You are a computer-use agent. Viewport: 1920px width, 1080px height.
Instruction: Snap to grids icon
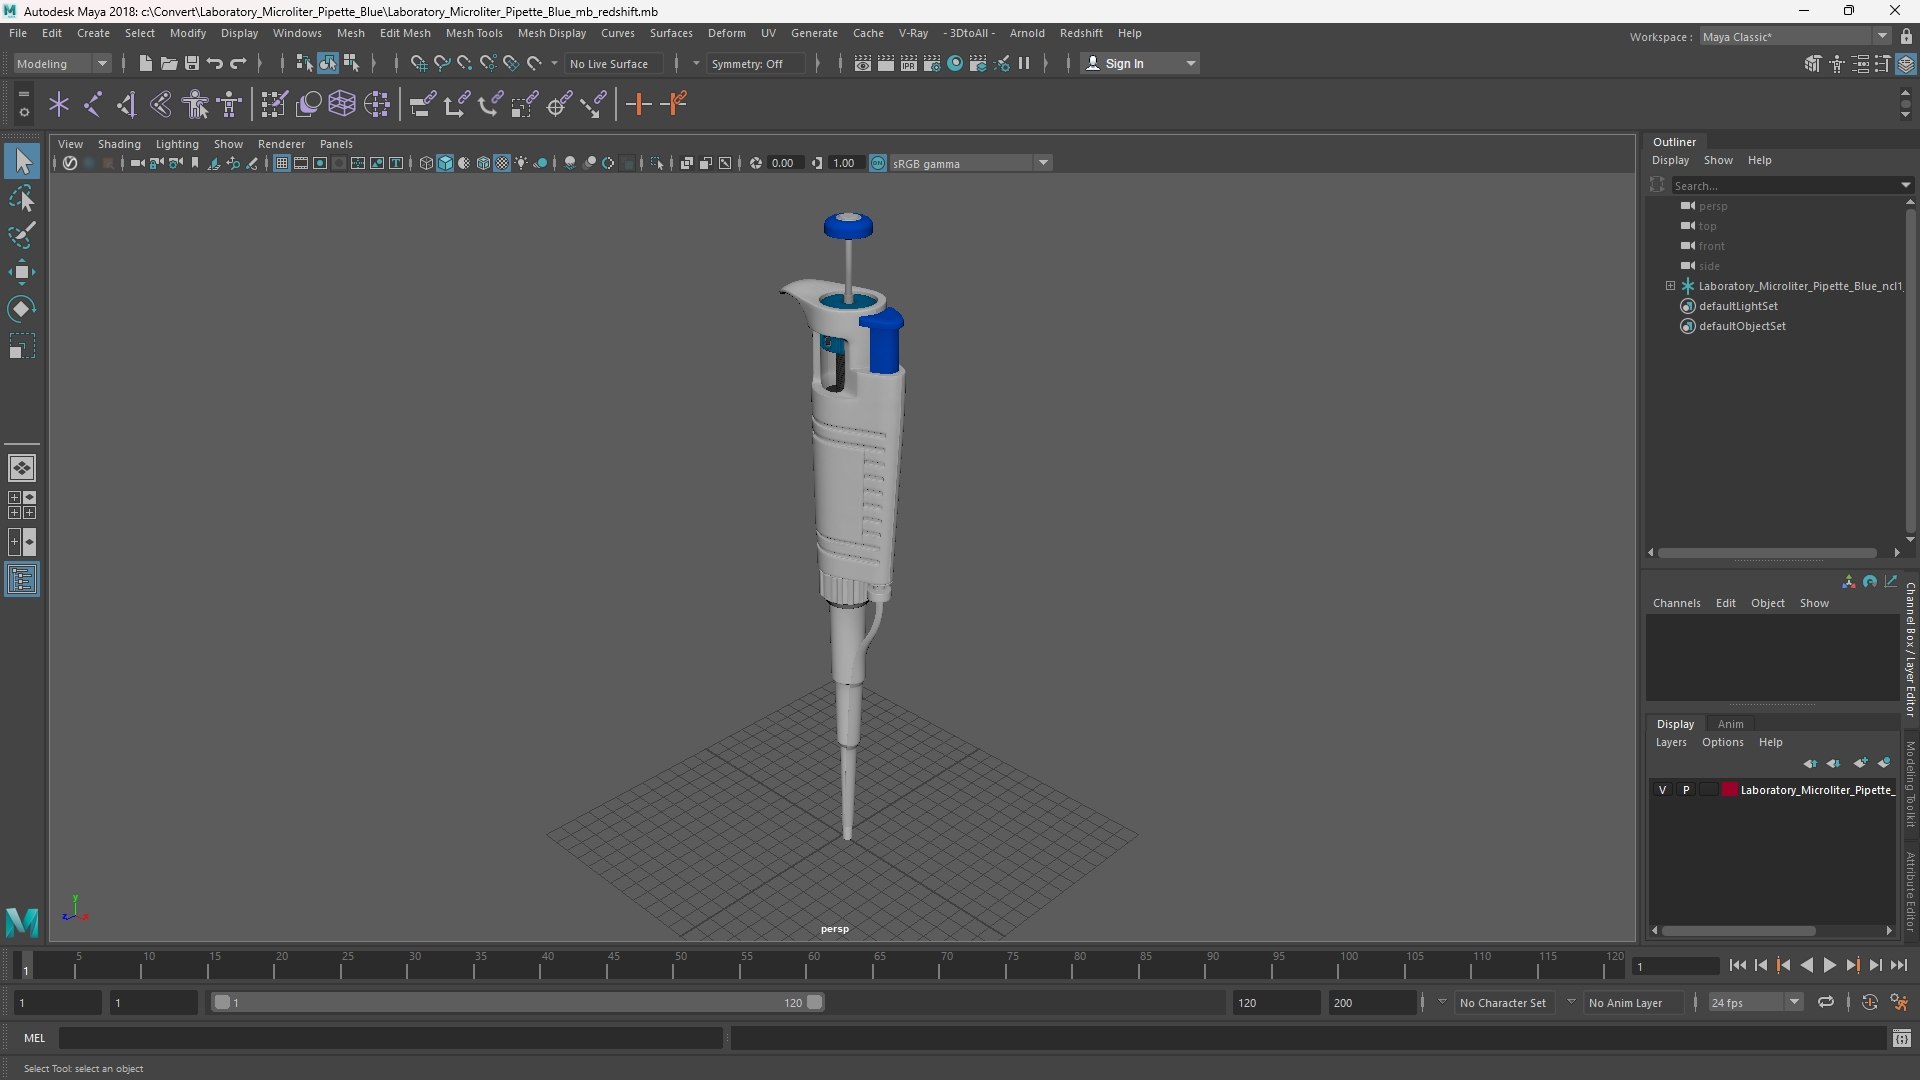[x=418, y=63]
